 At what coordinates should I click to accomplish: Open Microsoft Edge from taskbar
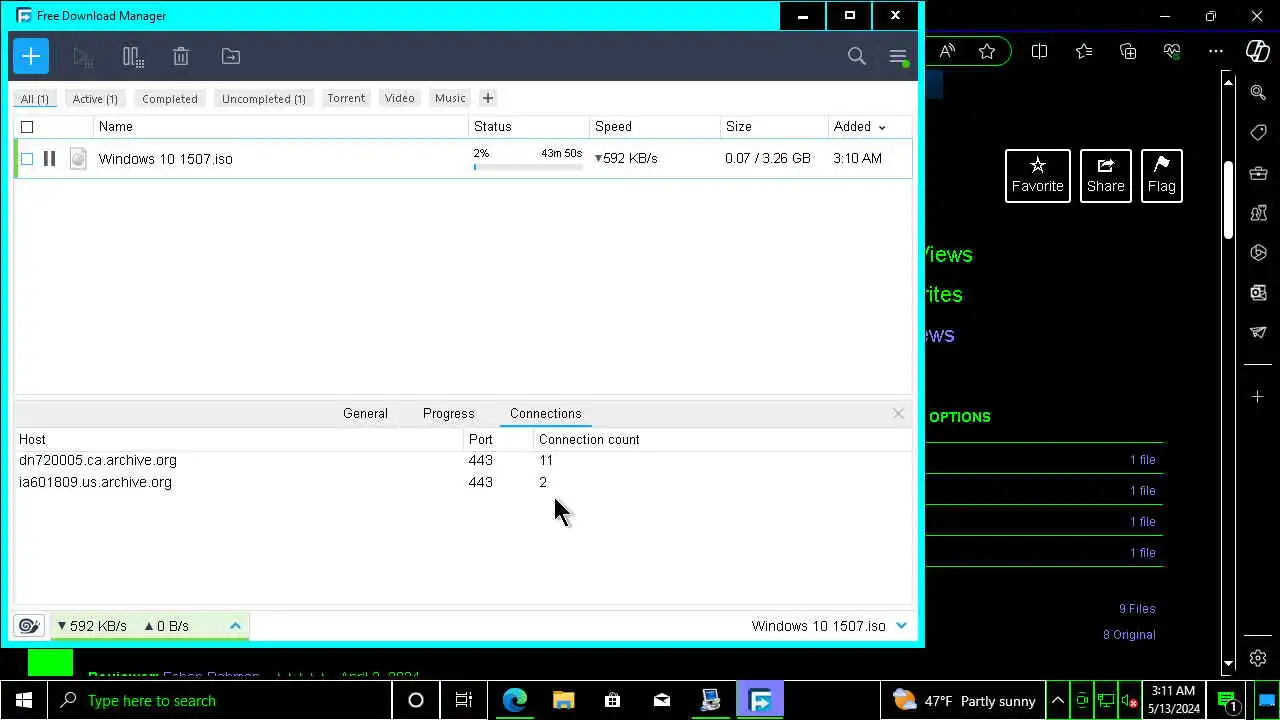(x=514, y=701)
